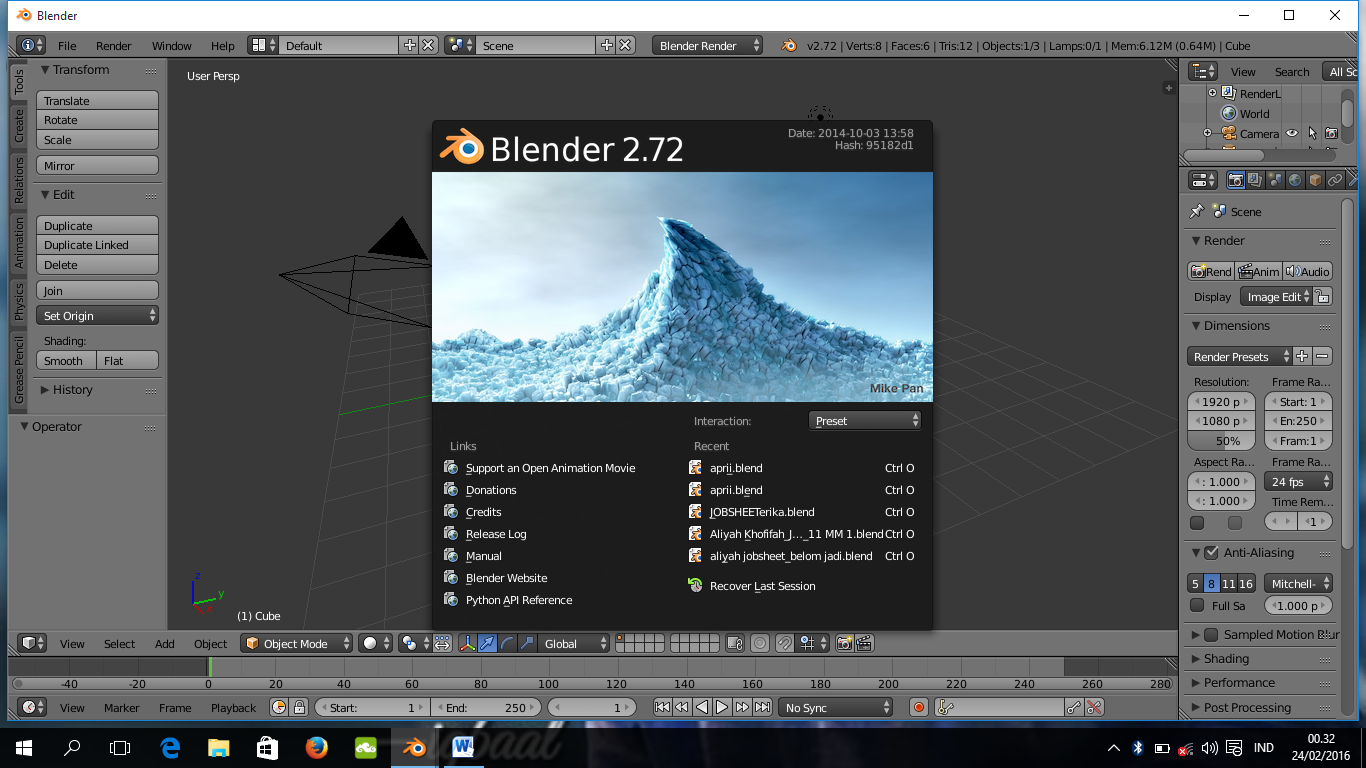Open the timeline editor type selector

click(x=33, y=707)
